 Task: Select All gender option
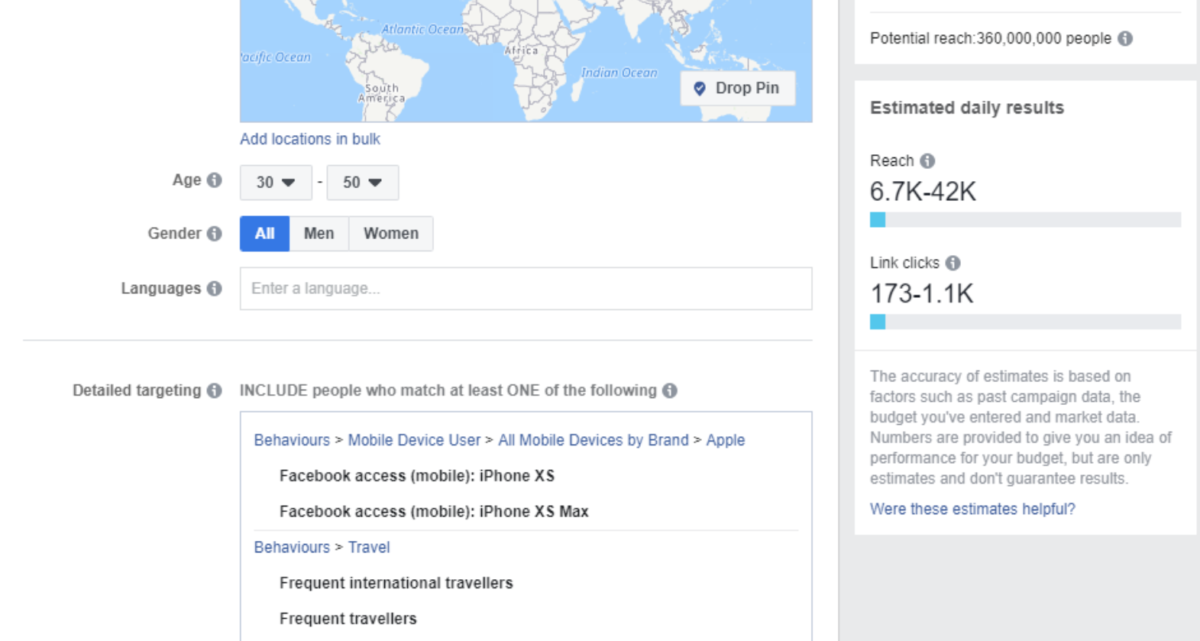coord(265,234)
